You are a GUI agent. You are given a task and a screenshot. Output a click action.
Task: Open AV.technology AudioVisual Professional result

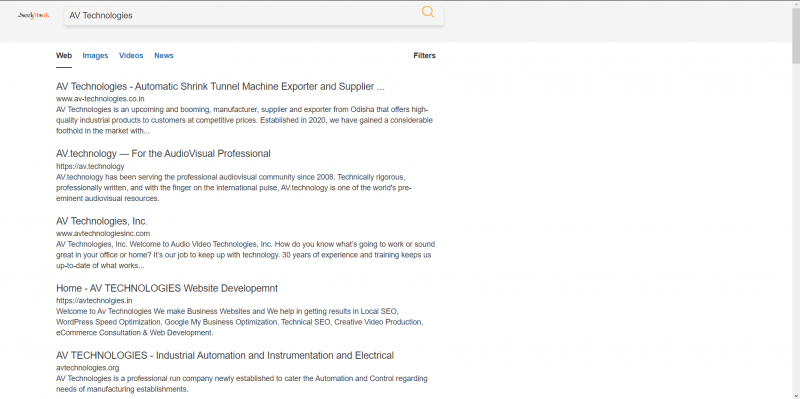pyautogui.click(x=163, y=154)
